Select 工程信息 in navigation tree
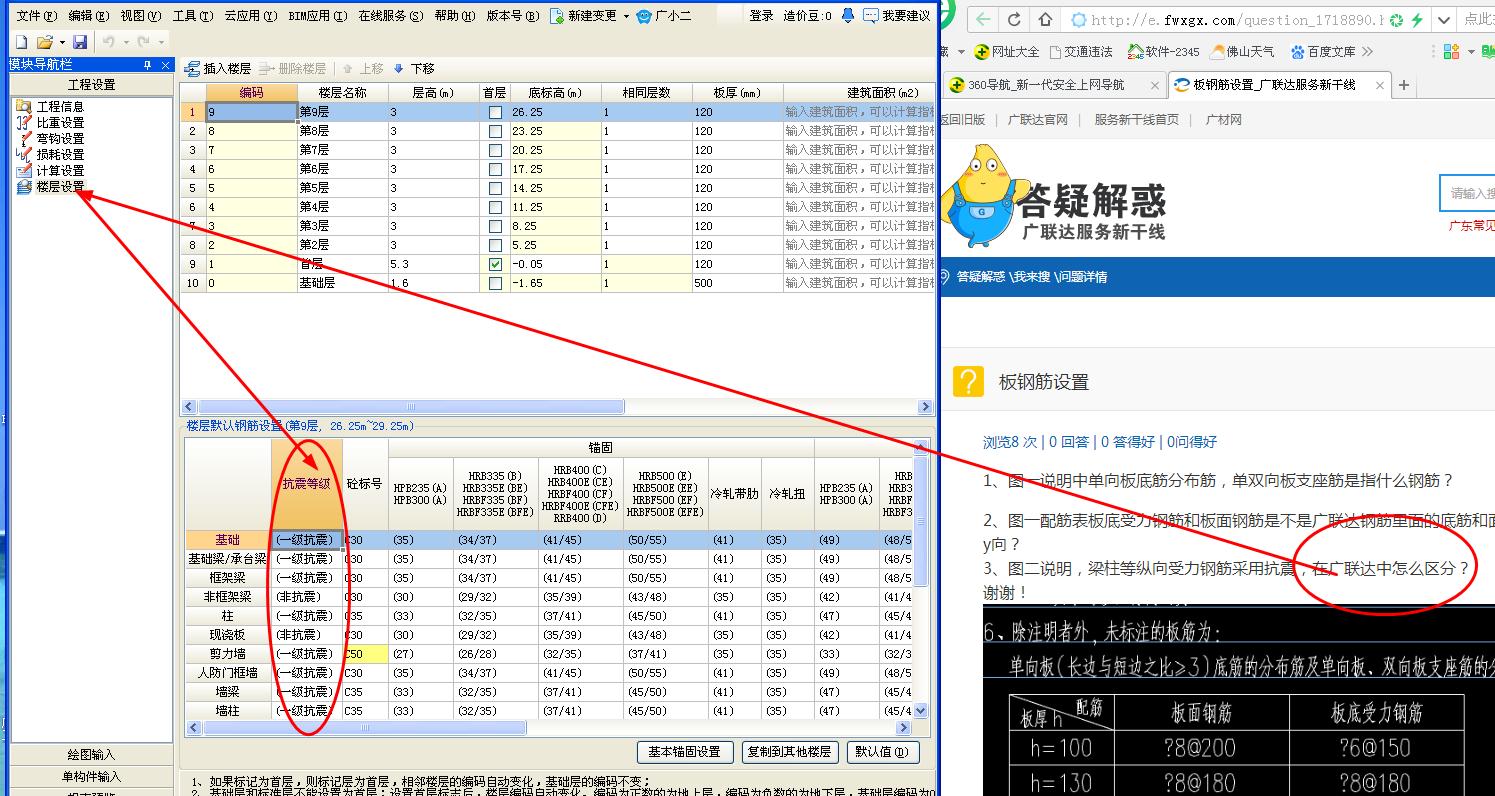The height and width of the screenshot is (796, 1495). (60, 106)
